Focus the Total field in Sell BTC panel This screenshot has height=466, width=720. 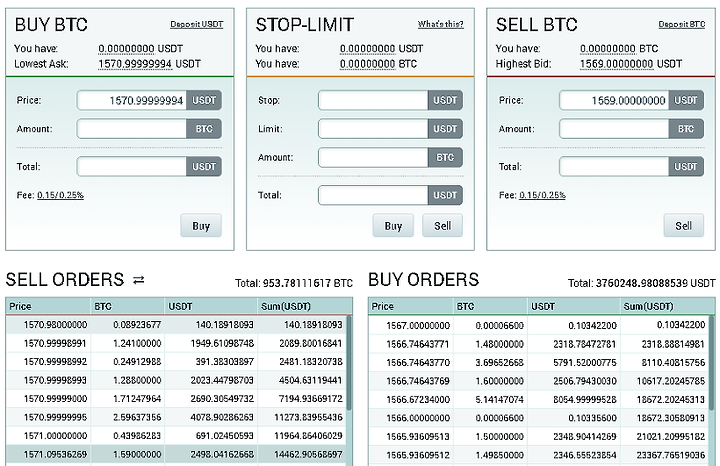[x=614, y=166]
